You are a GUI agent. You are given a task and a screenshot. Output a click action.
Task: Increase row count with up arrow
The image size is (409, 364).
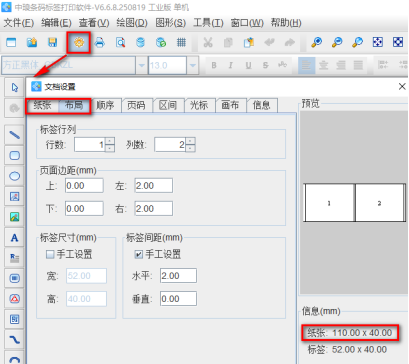click(110, 141)
